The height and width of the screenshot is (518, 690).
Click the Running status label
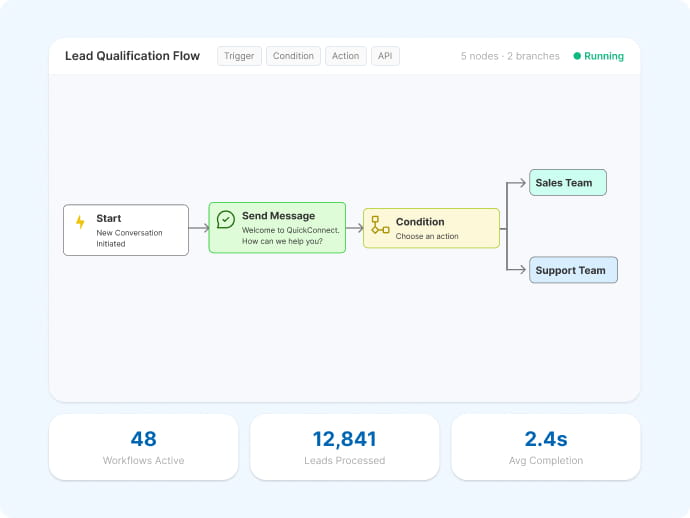pos(604,56)
